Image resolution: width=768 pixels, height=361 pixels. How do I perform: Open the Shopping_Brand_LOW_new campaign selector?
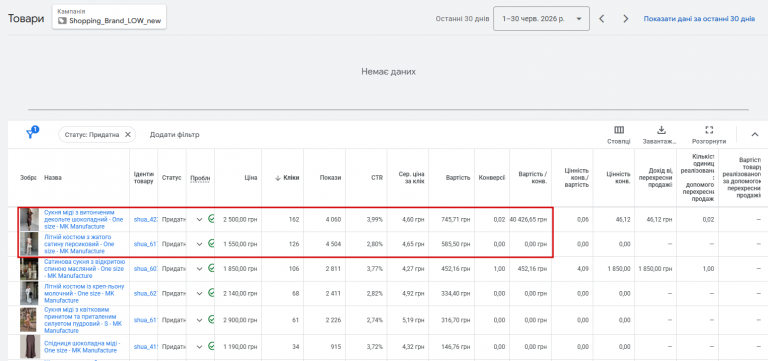pos(109,17)
